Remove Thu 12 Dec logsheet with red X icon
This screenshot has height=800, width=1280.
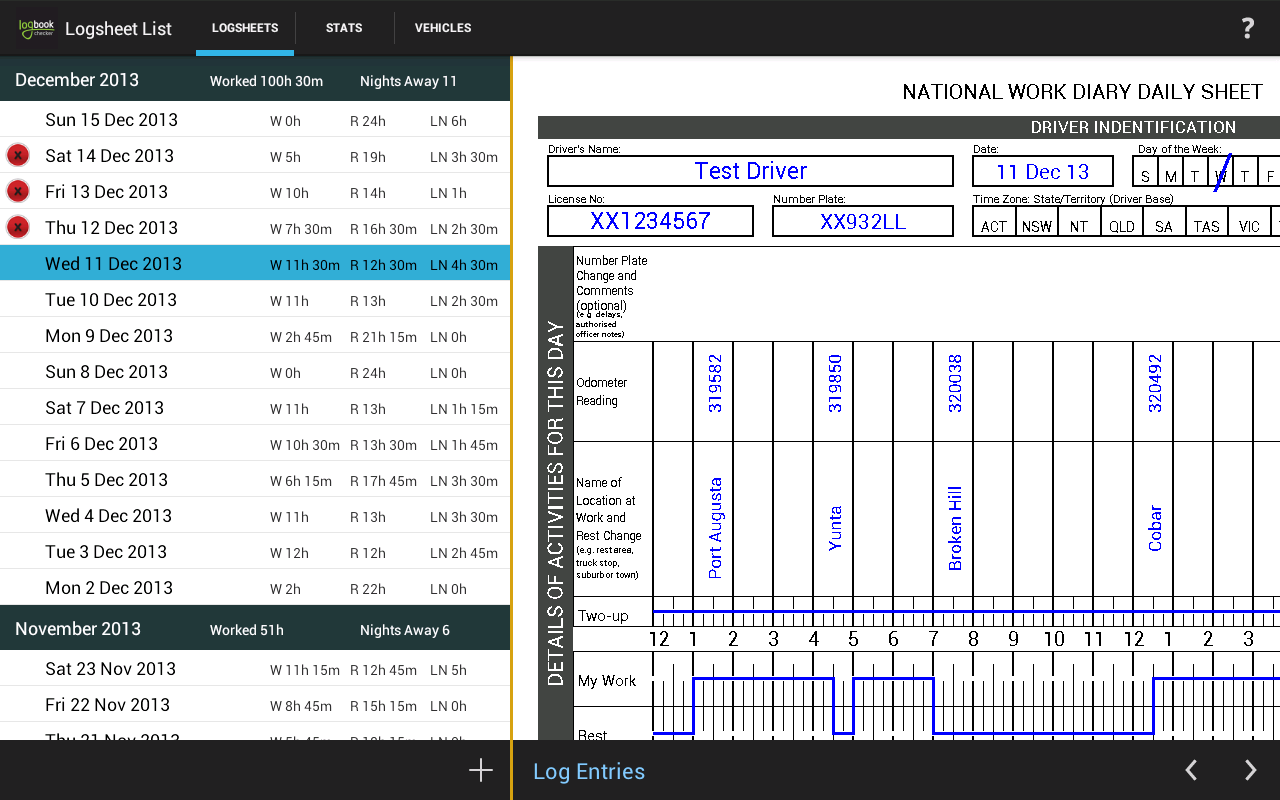(17, 227)
